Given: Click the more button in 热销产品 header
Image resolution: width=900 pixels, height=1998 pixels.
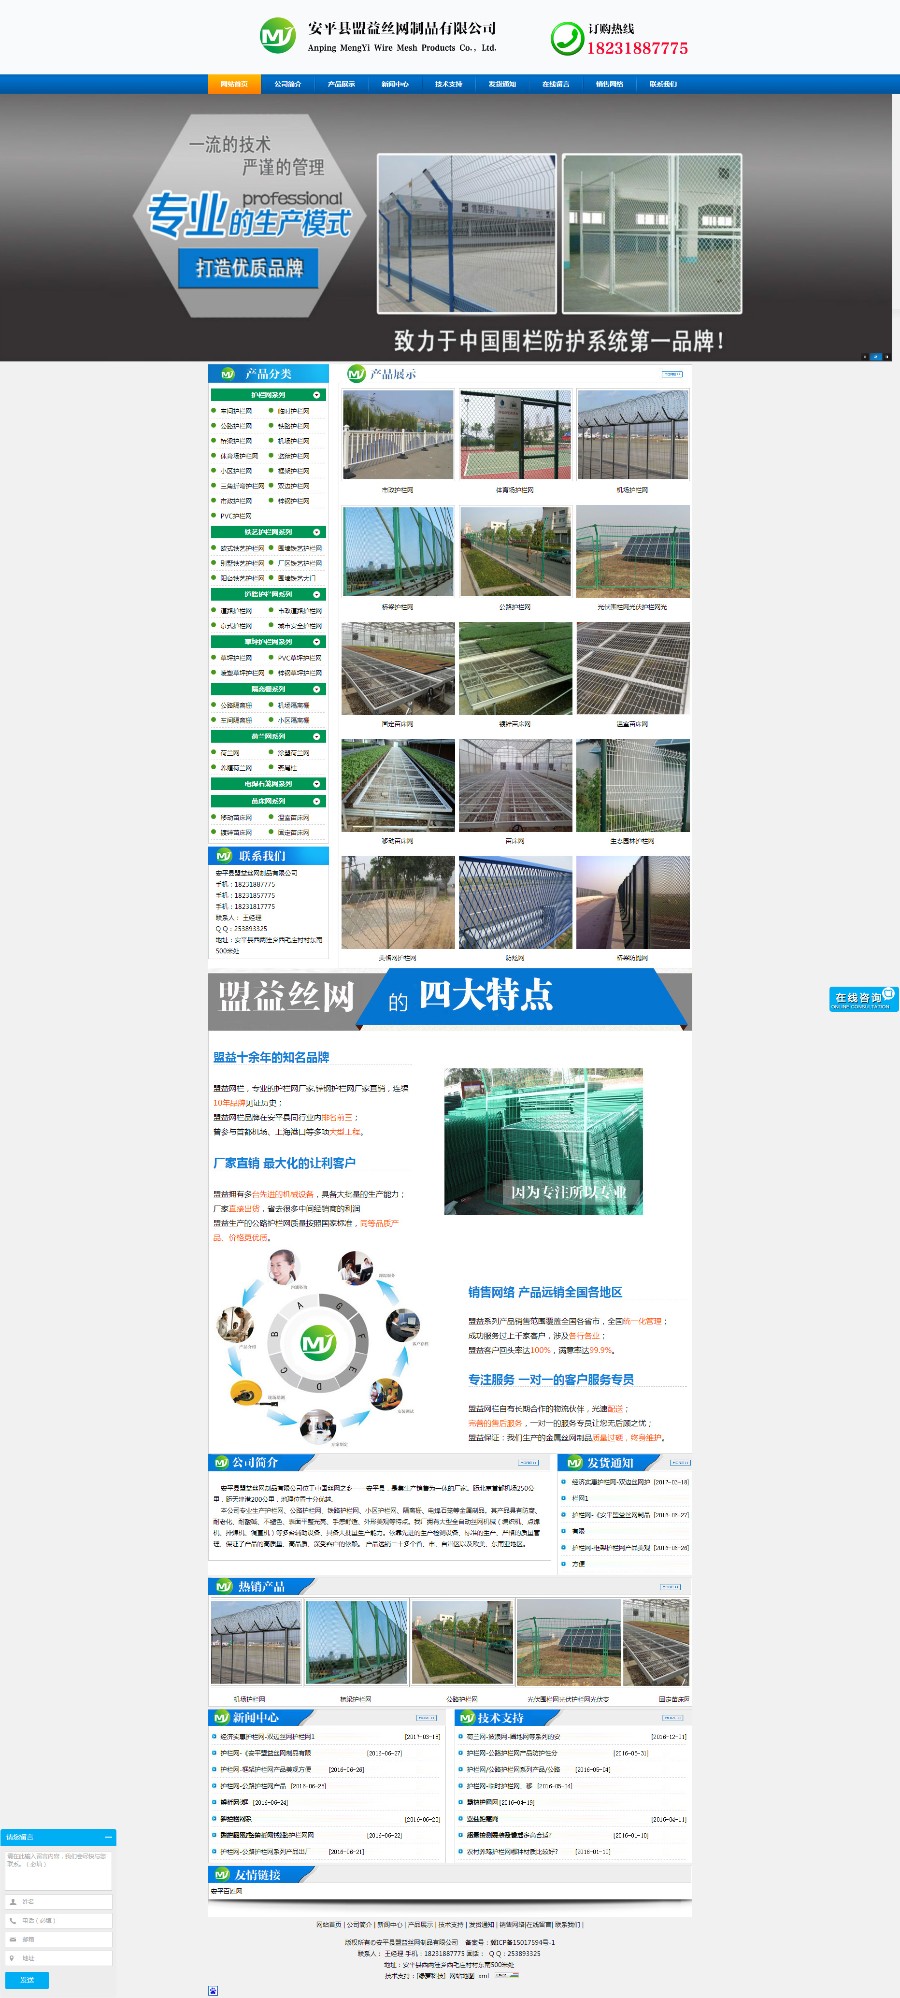Looking at the screenshot, I should click(671, 1586).
